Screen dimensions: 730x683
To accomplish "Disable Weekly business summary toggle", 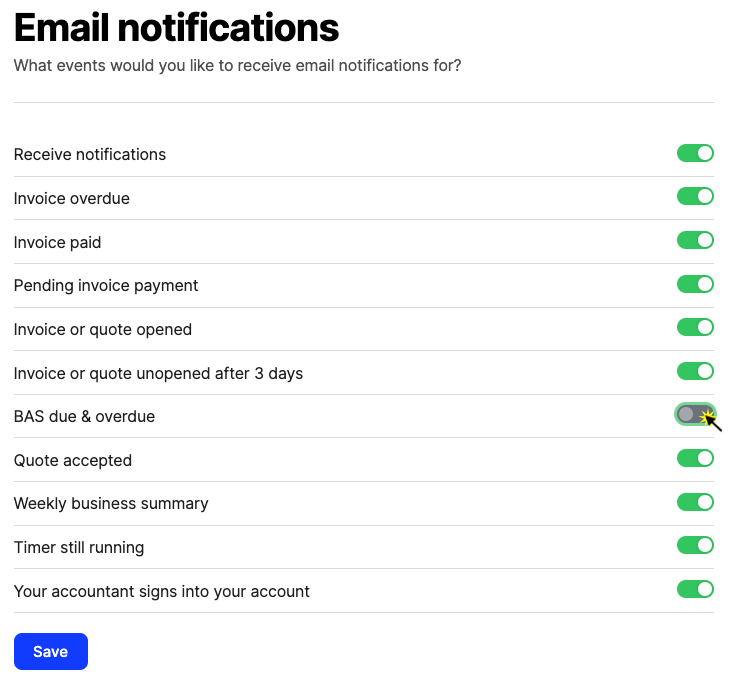I will coord(695,502).
